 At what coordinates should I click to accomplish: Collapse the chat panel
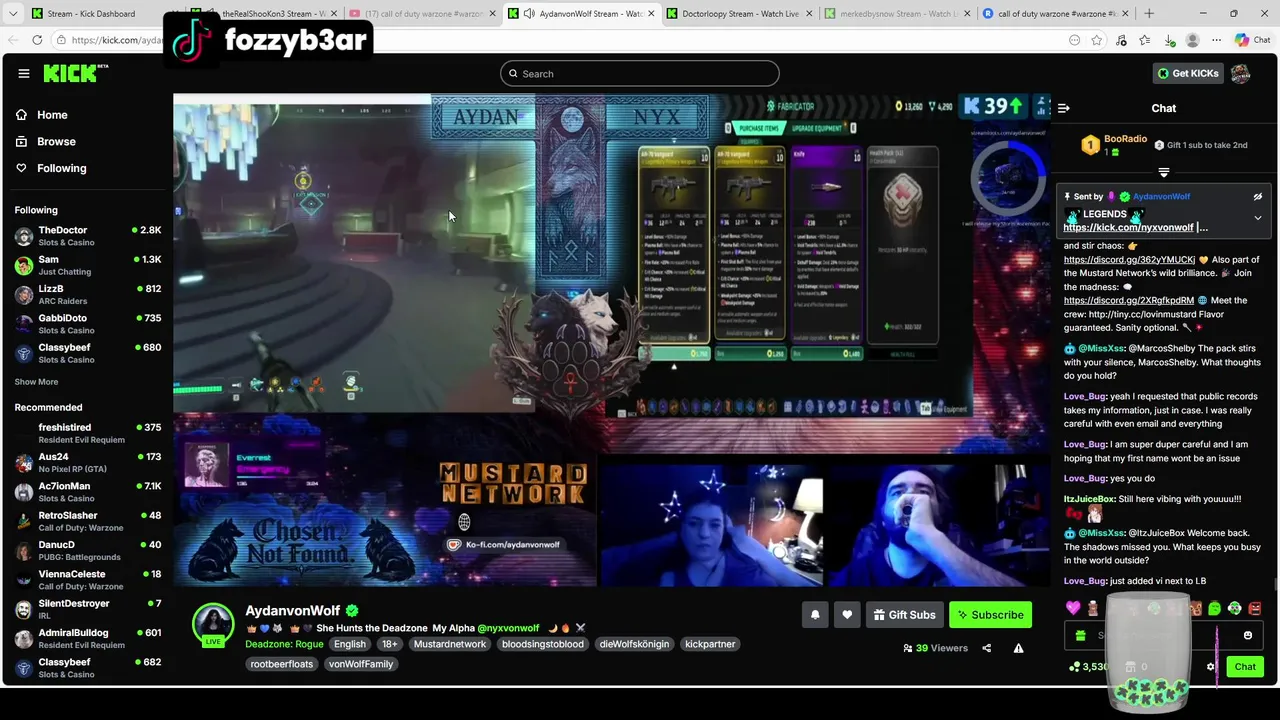(x=1064, y=108)
